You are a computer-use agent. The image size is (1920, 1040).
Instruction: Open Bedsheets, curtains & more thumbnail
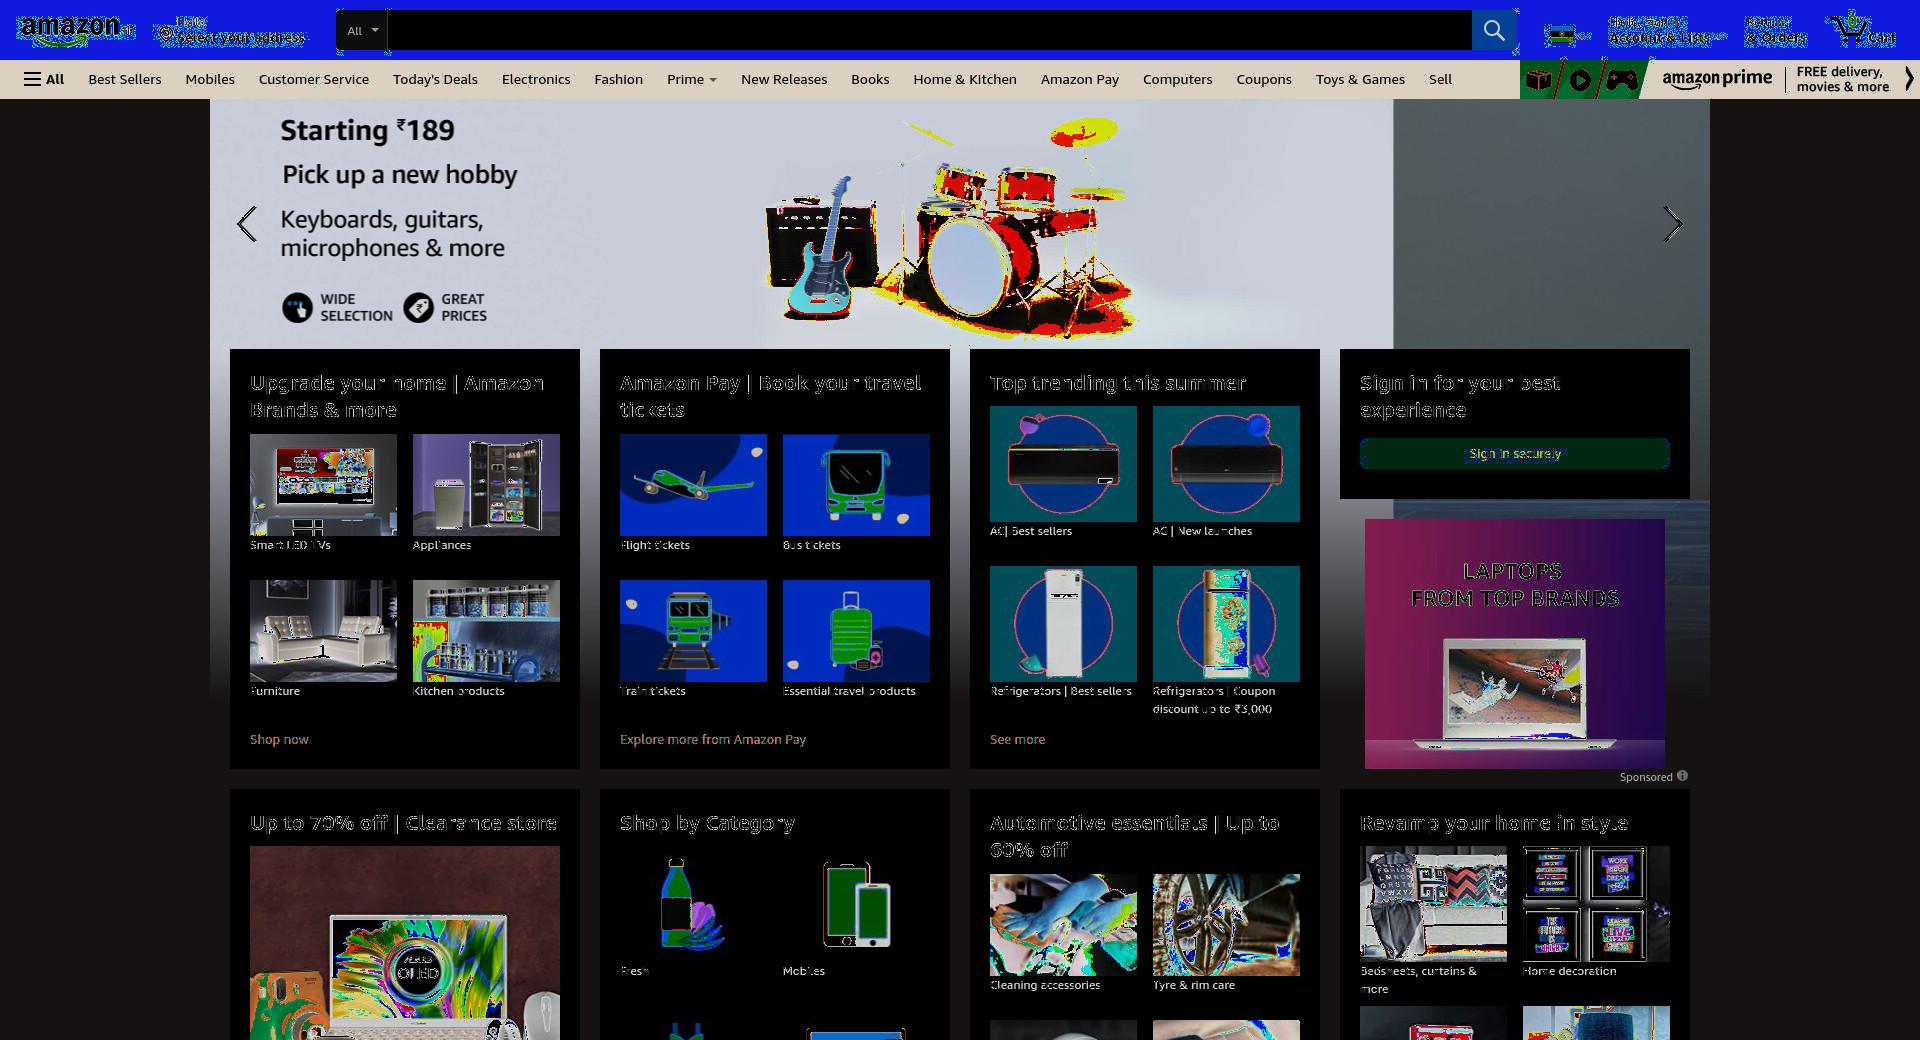1433,904
